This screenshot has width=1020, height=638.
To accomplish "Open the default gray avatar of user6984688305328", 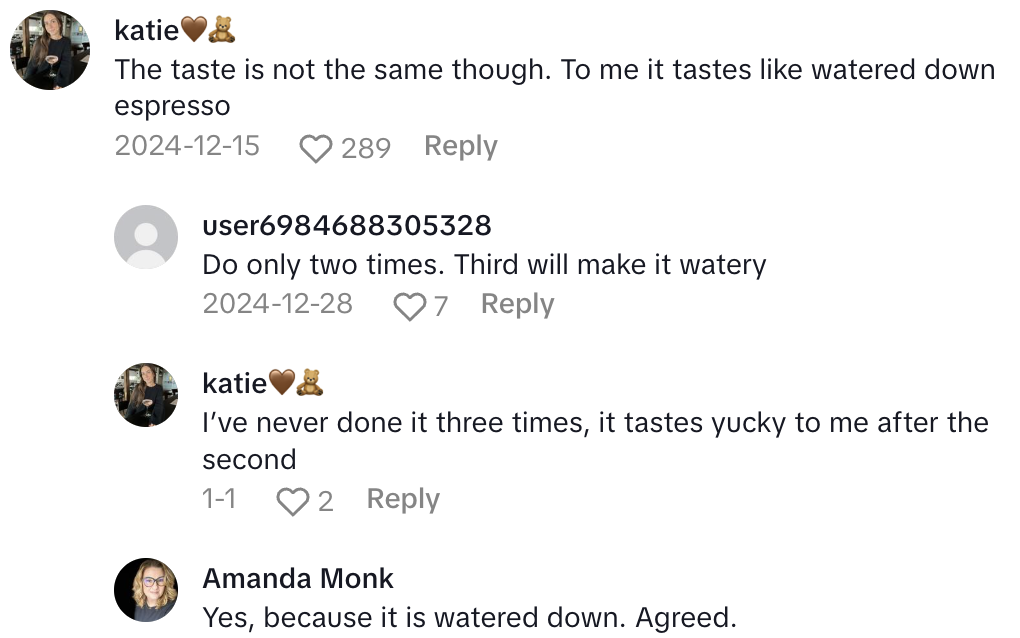I will (x=146, y=237).
